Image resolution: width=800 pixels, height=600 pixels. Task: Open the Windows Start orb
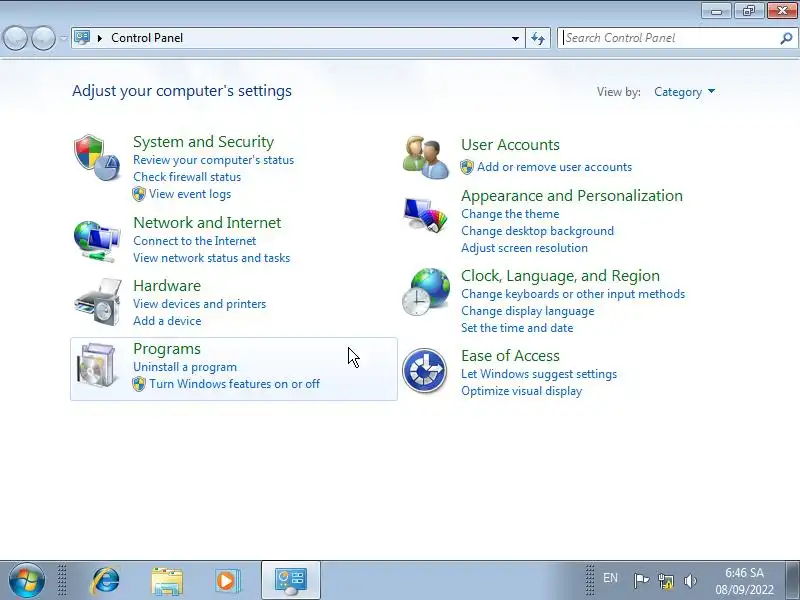27,581
